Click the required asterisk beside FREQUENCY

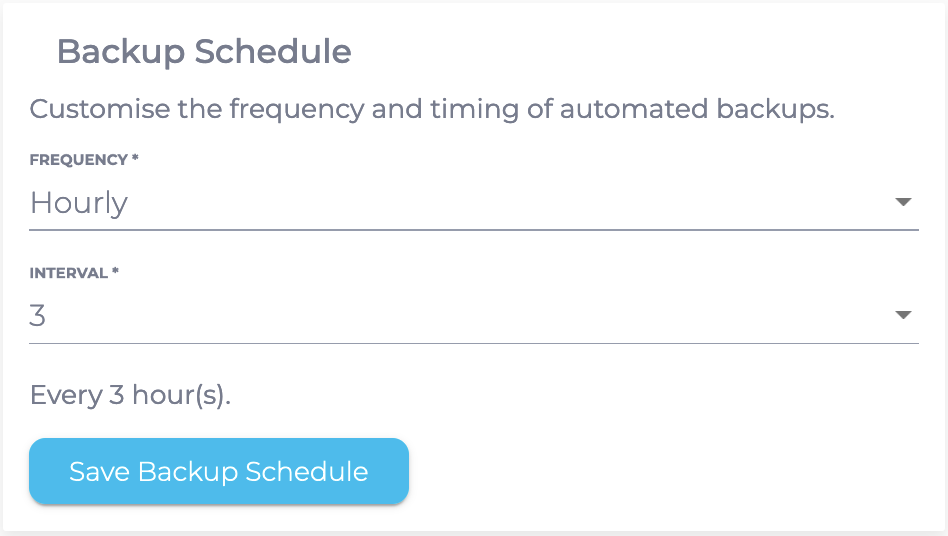[135, 159]
